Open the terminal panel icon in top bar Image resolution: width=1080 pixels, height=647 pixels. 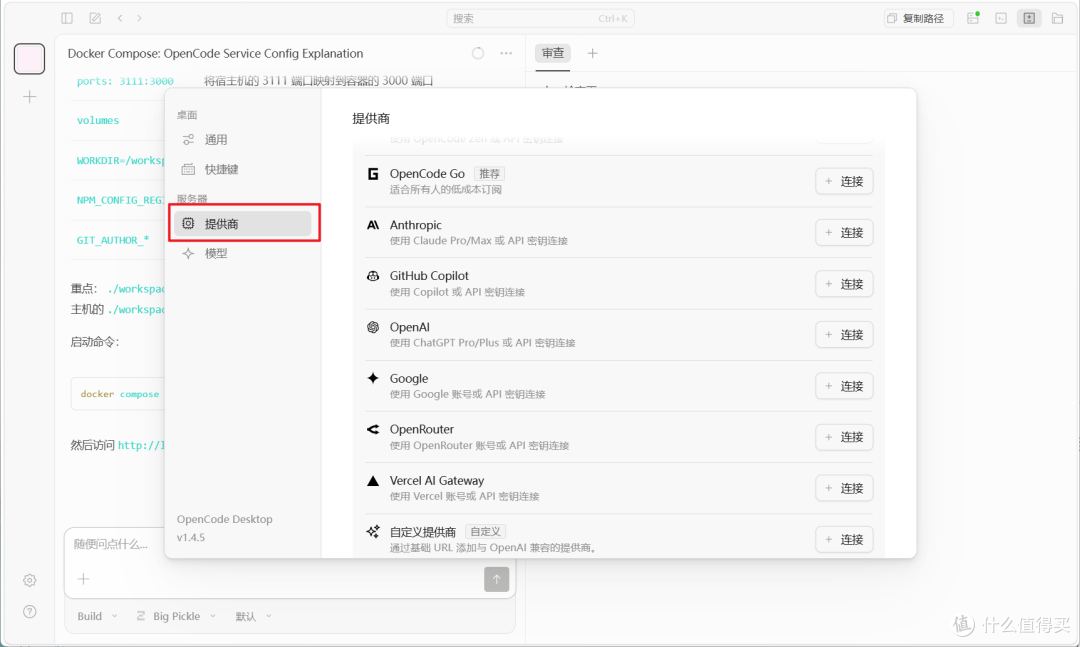coord(1001,18)
